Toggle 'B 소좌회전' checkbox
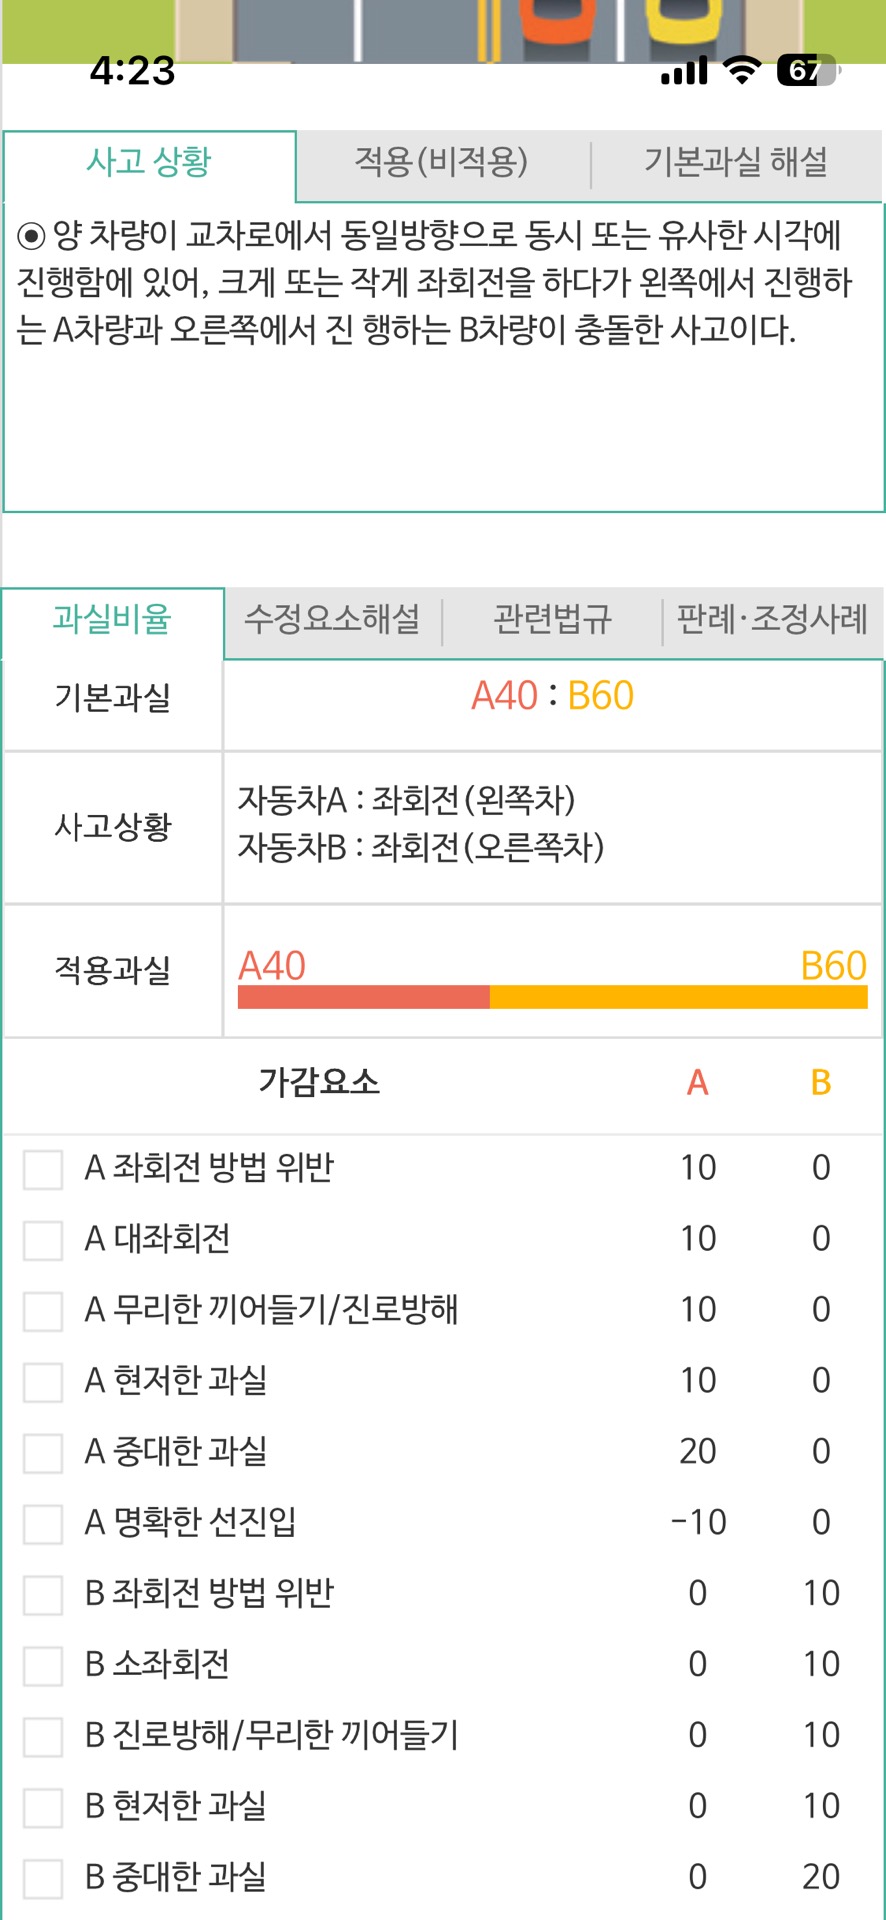 coord(43,1665)
